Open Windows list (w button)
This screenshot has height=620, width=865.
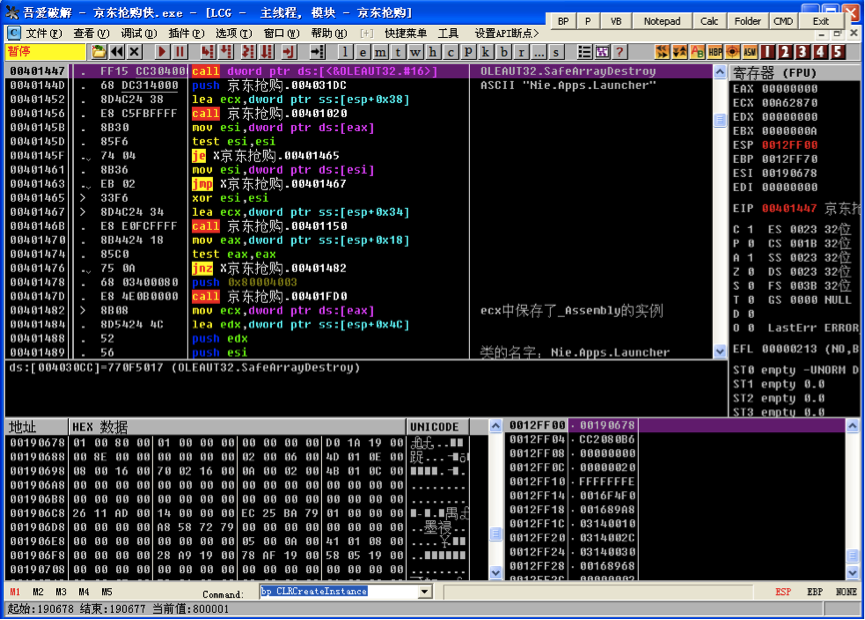pyautogui.click(x=415, y=52)
